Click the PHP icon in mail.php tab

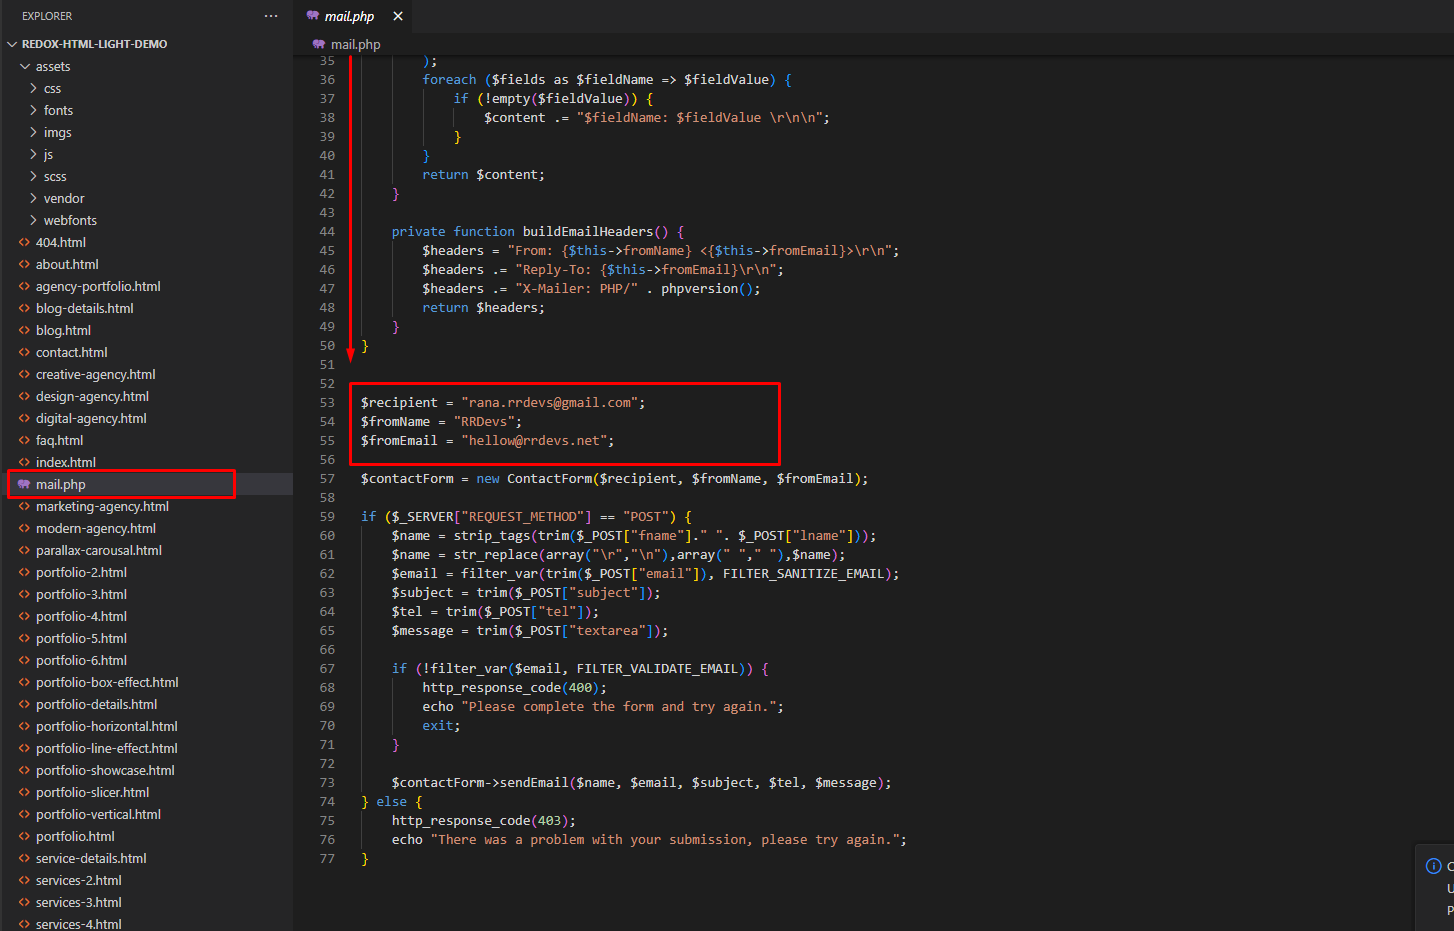(x=313, y=16)
